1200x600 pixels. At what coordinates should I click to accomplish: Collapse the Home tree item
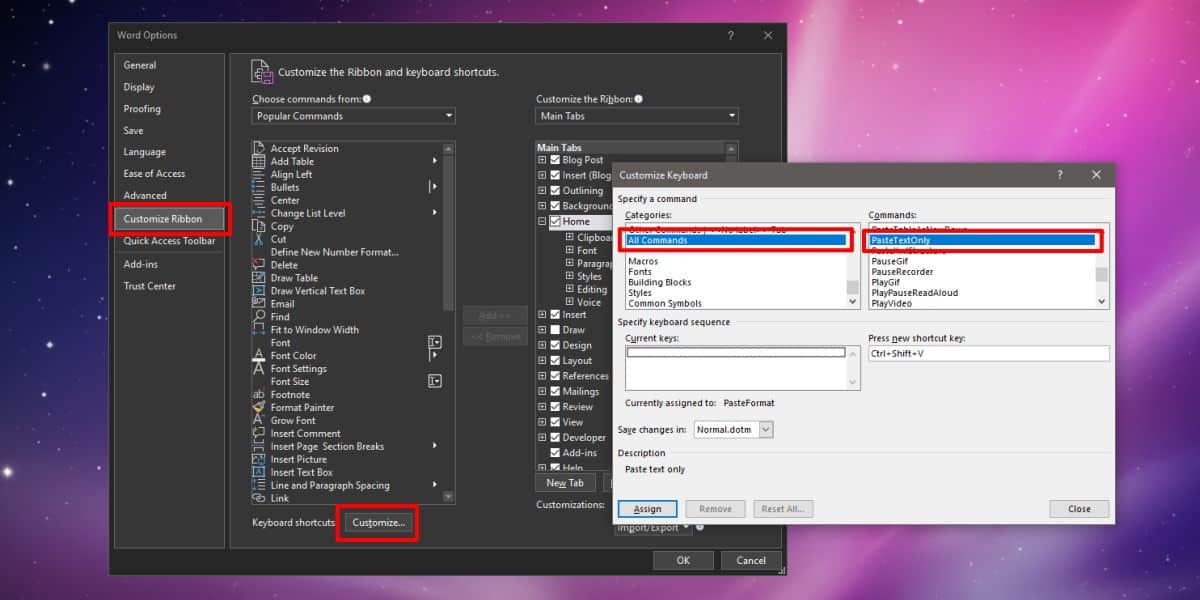pos(541,221)
